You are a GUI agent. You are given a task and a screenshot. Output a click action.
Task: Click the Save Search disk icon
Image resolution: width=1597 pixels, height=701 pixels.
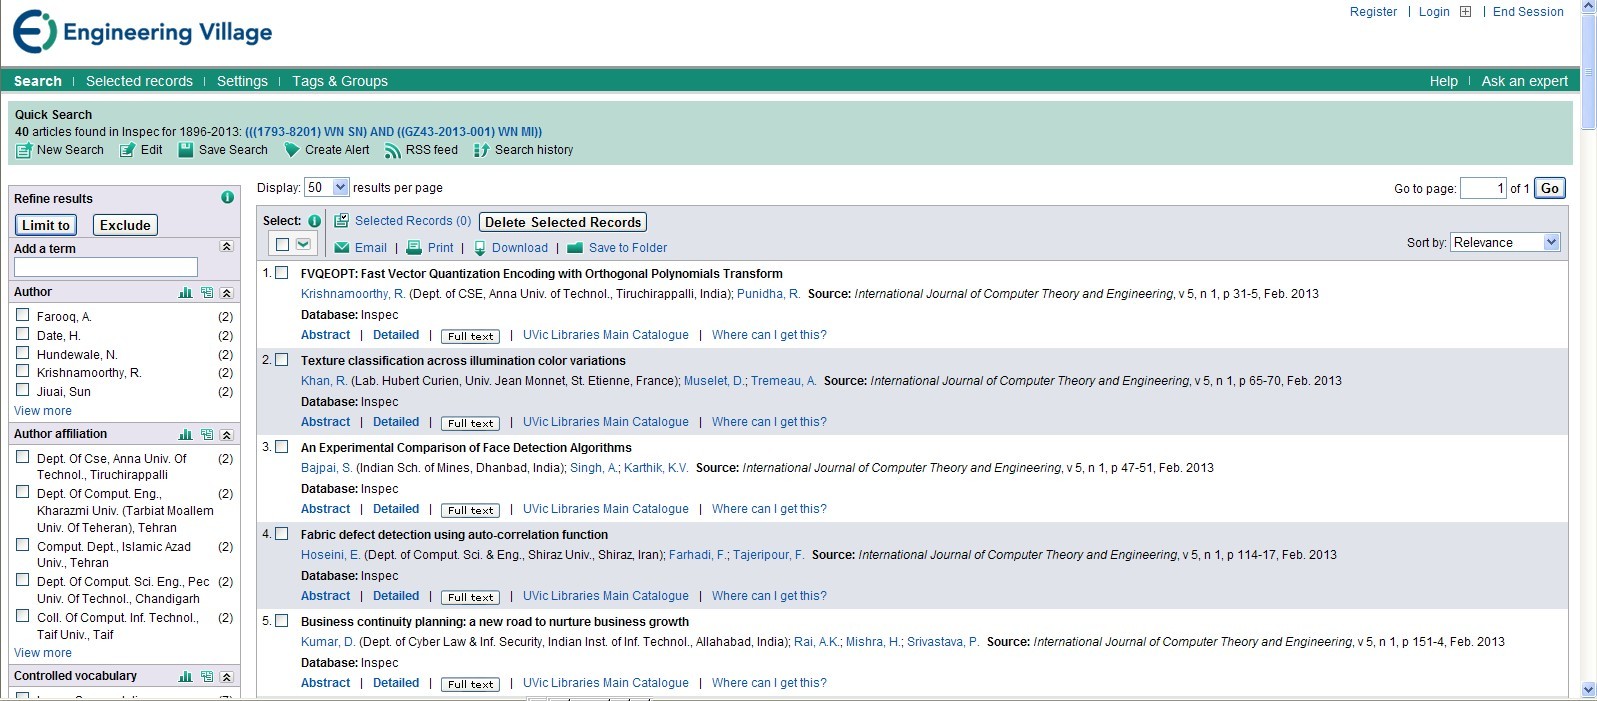tap(186, 150)
